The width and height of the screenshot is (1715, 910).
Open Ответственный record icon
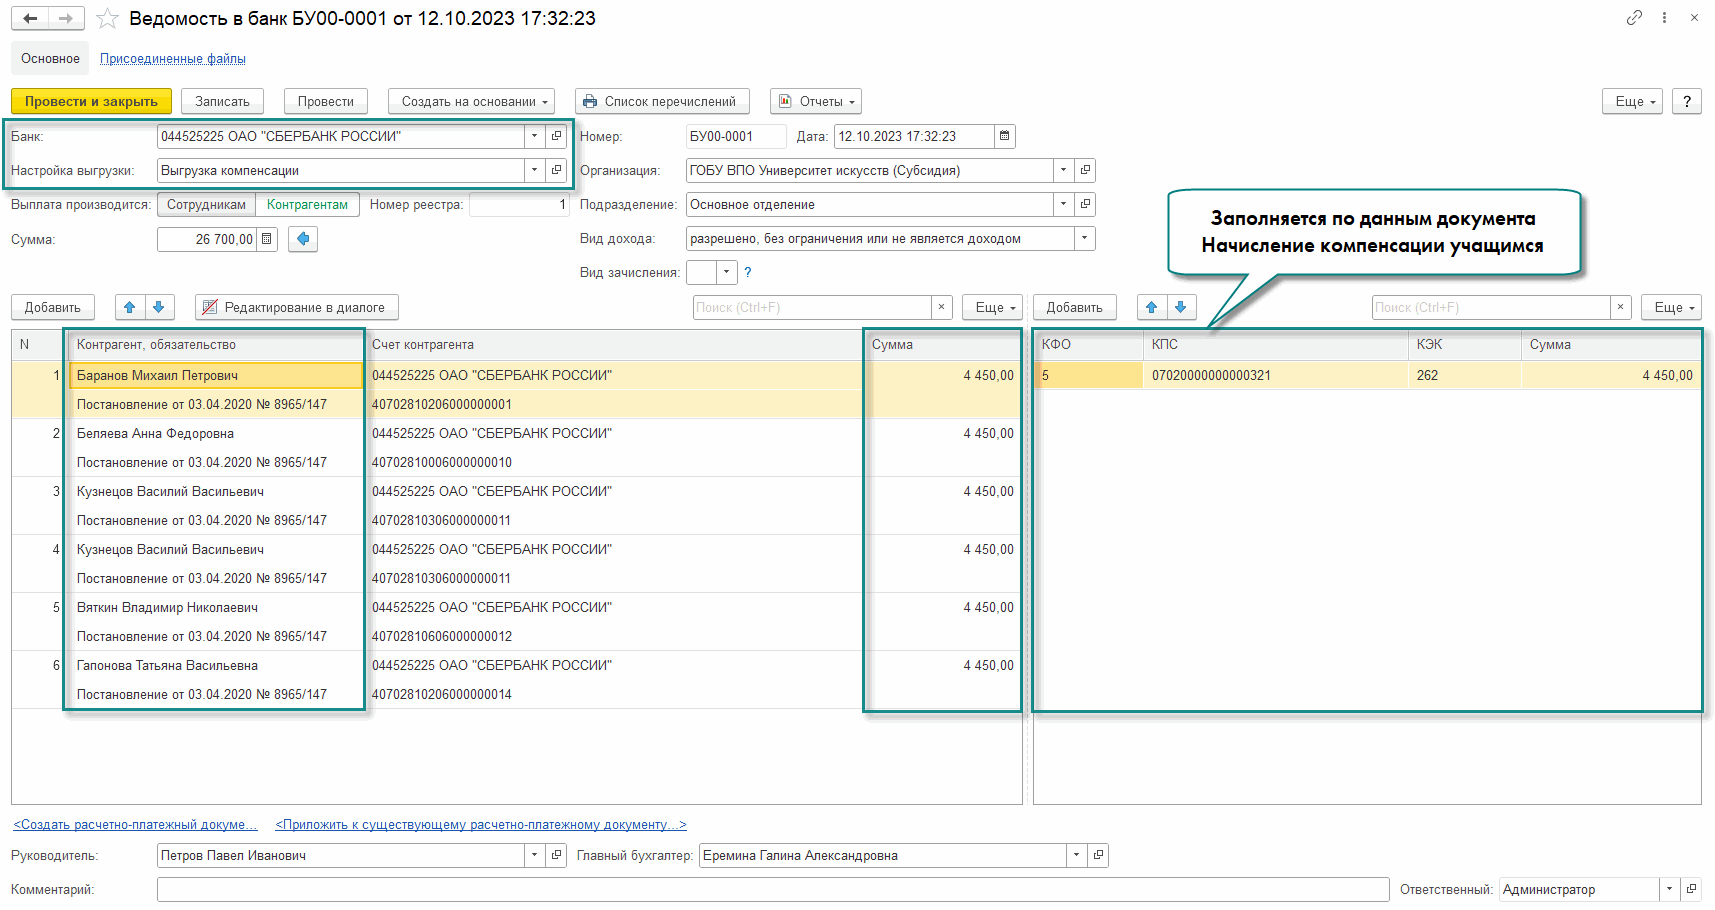point(1691,889)
